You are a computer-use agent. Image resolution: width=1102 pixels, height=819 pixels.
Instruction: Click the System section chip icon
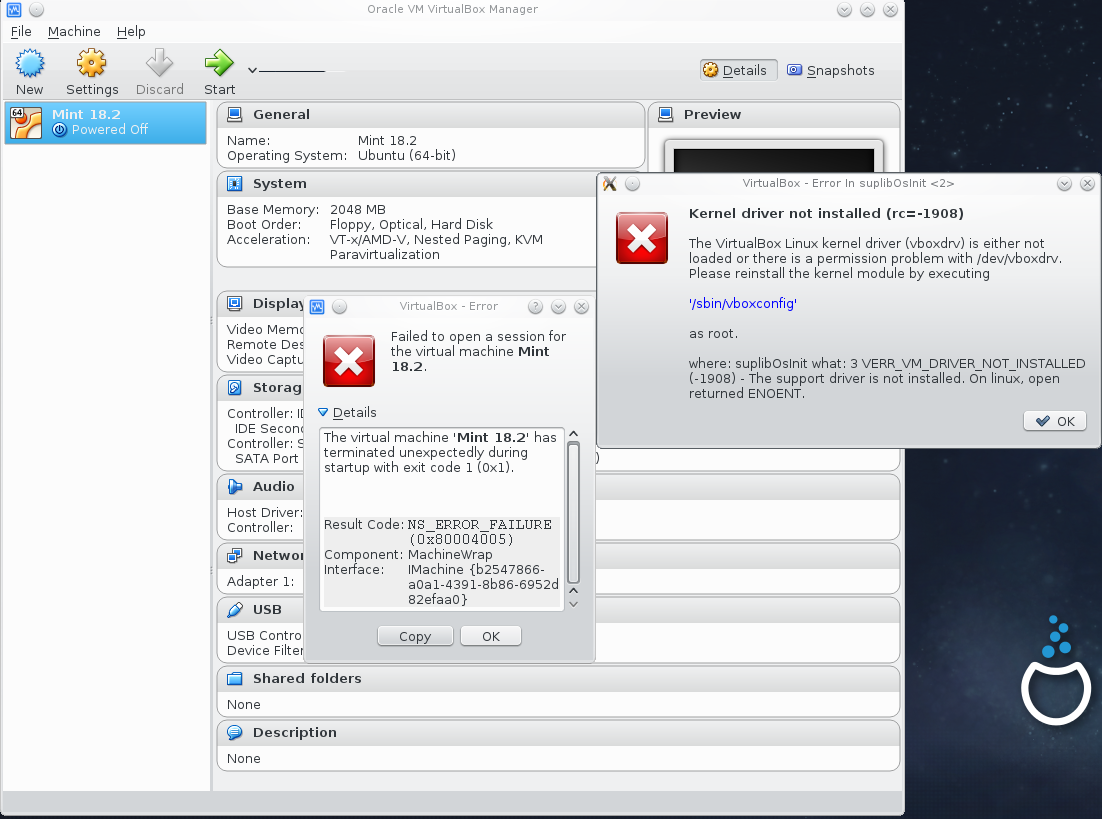tap(235, 183)
